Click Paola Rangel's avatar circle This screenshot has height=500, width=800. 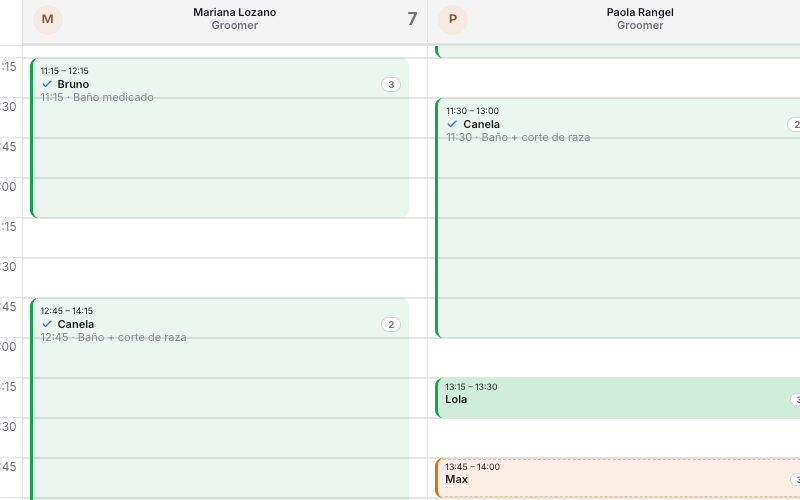pyautogui.click(x=453, y=19)
